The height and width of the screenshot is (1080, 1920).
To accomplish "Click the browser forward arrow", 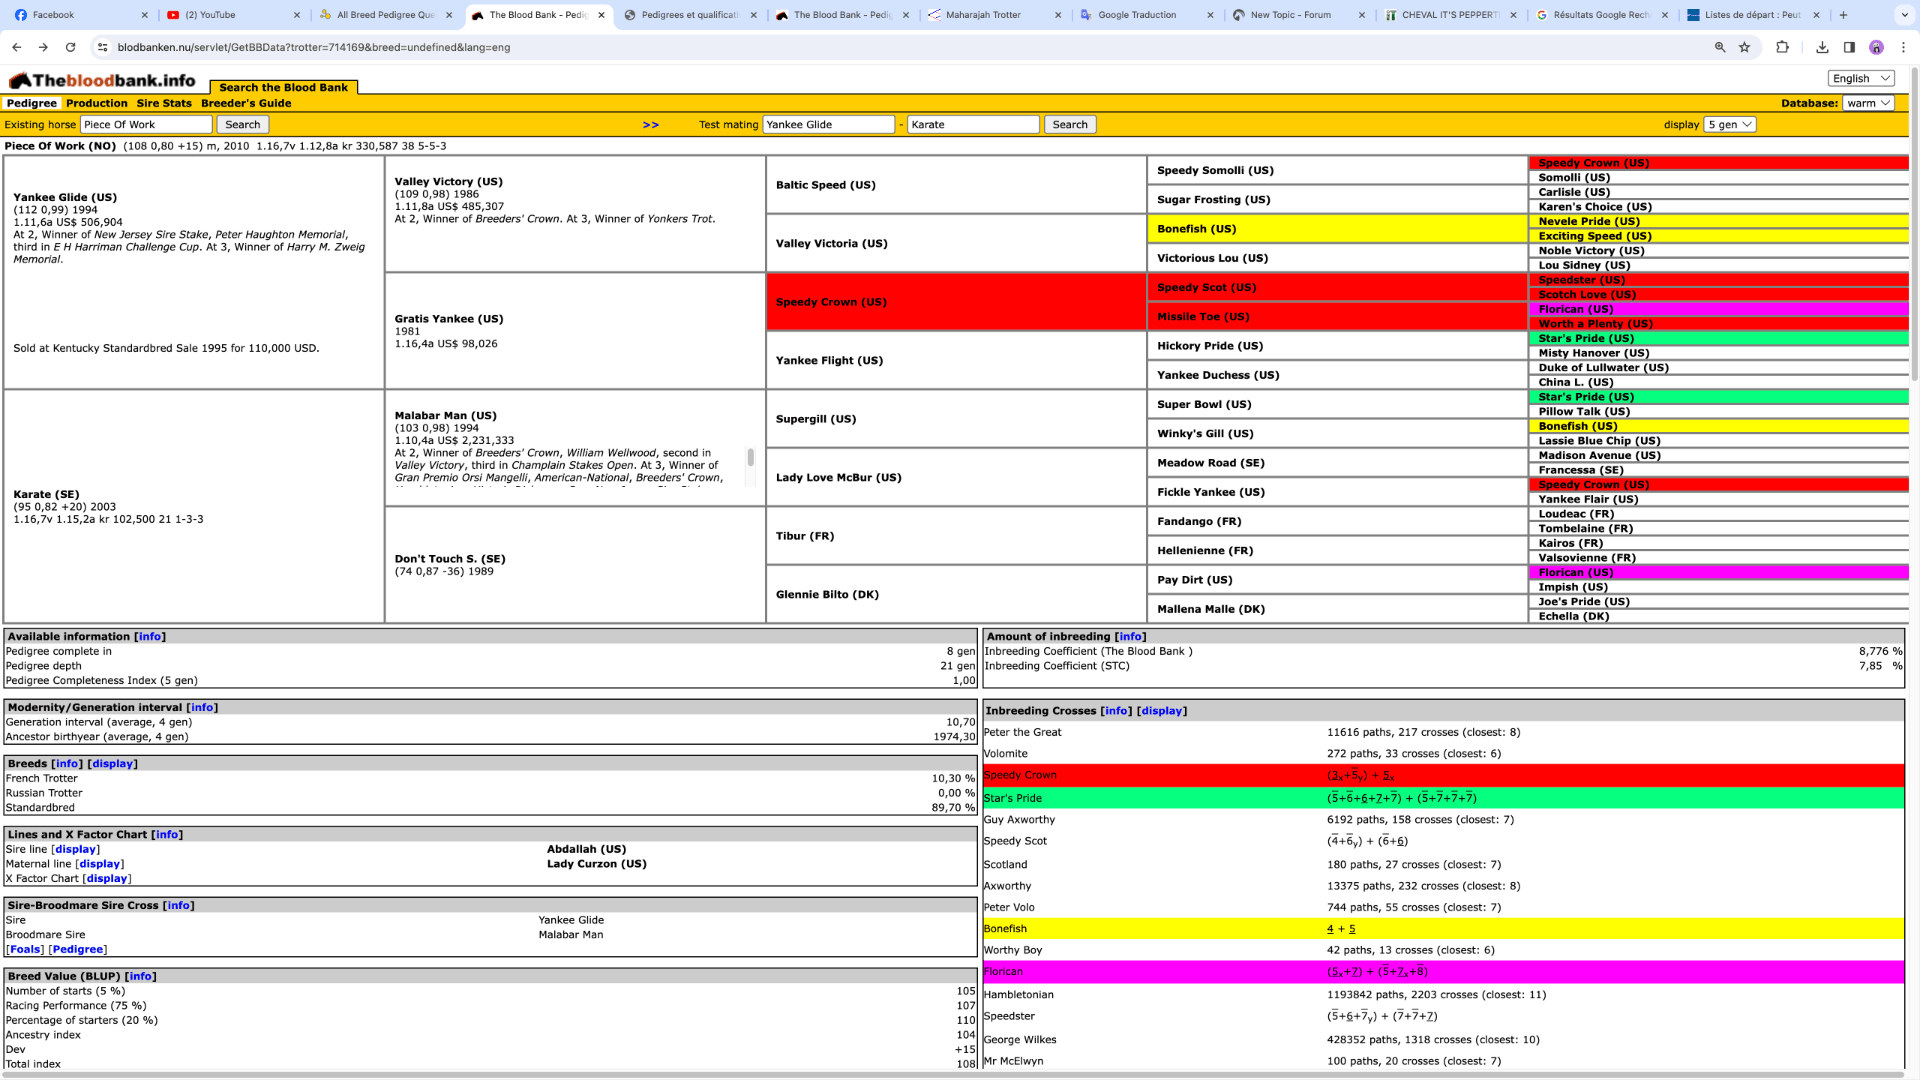I will tap(43, 47).
